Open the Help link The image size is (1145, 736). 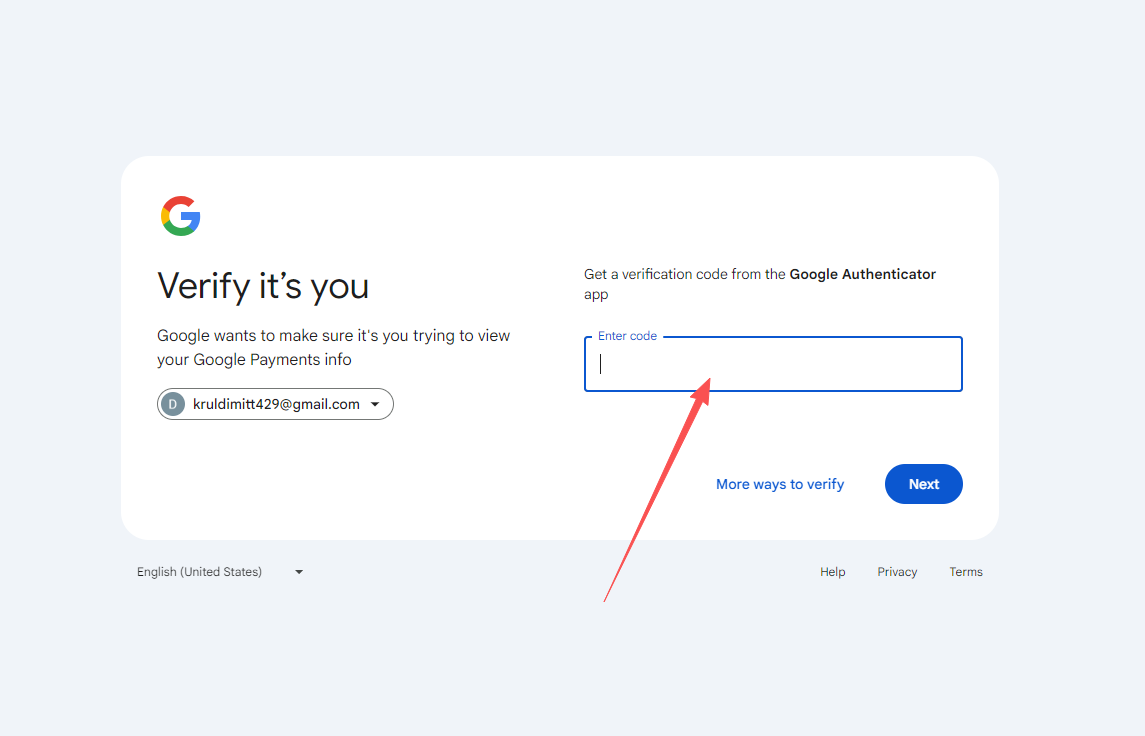(833, 572)
